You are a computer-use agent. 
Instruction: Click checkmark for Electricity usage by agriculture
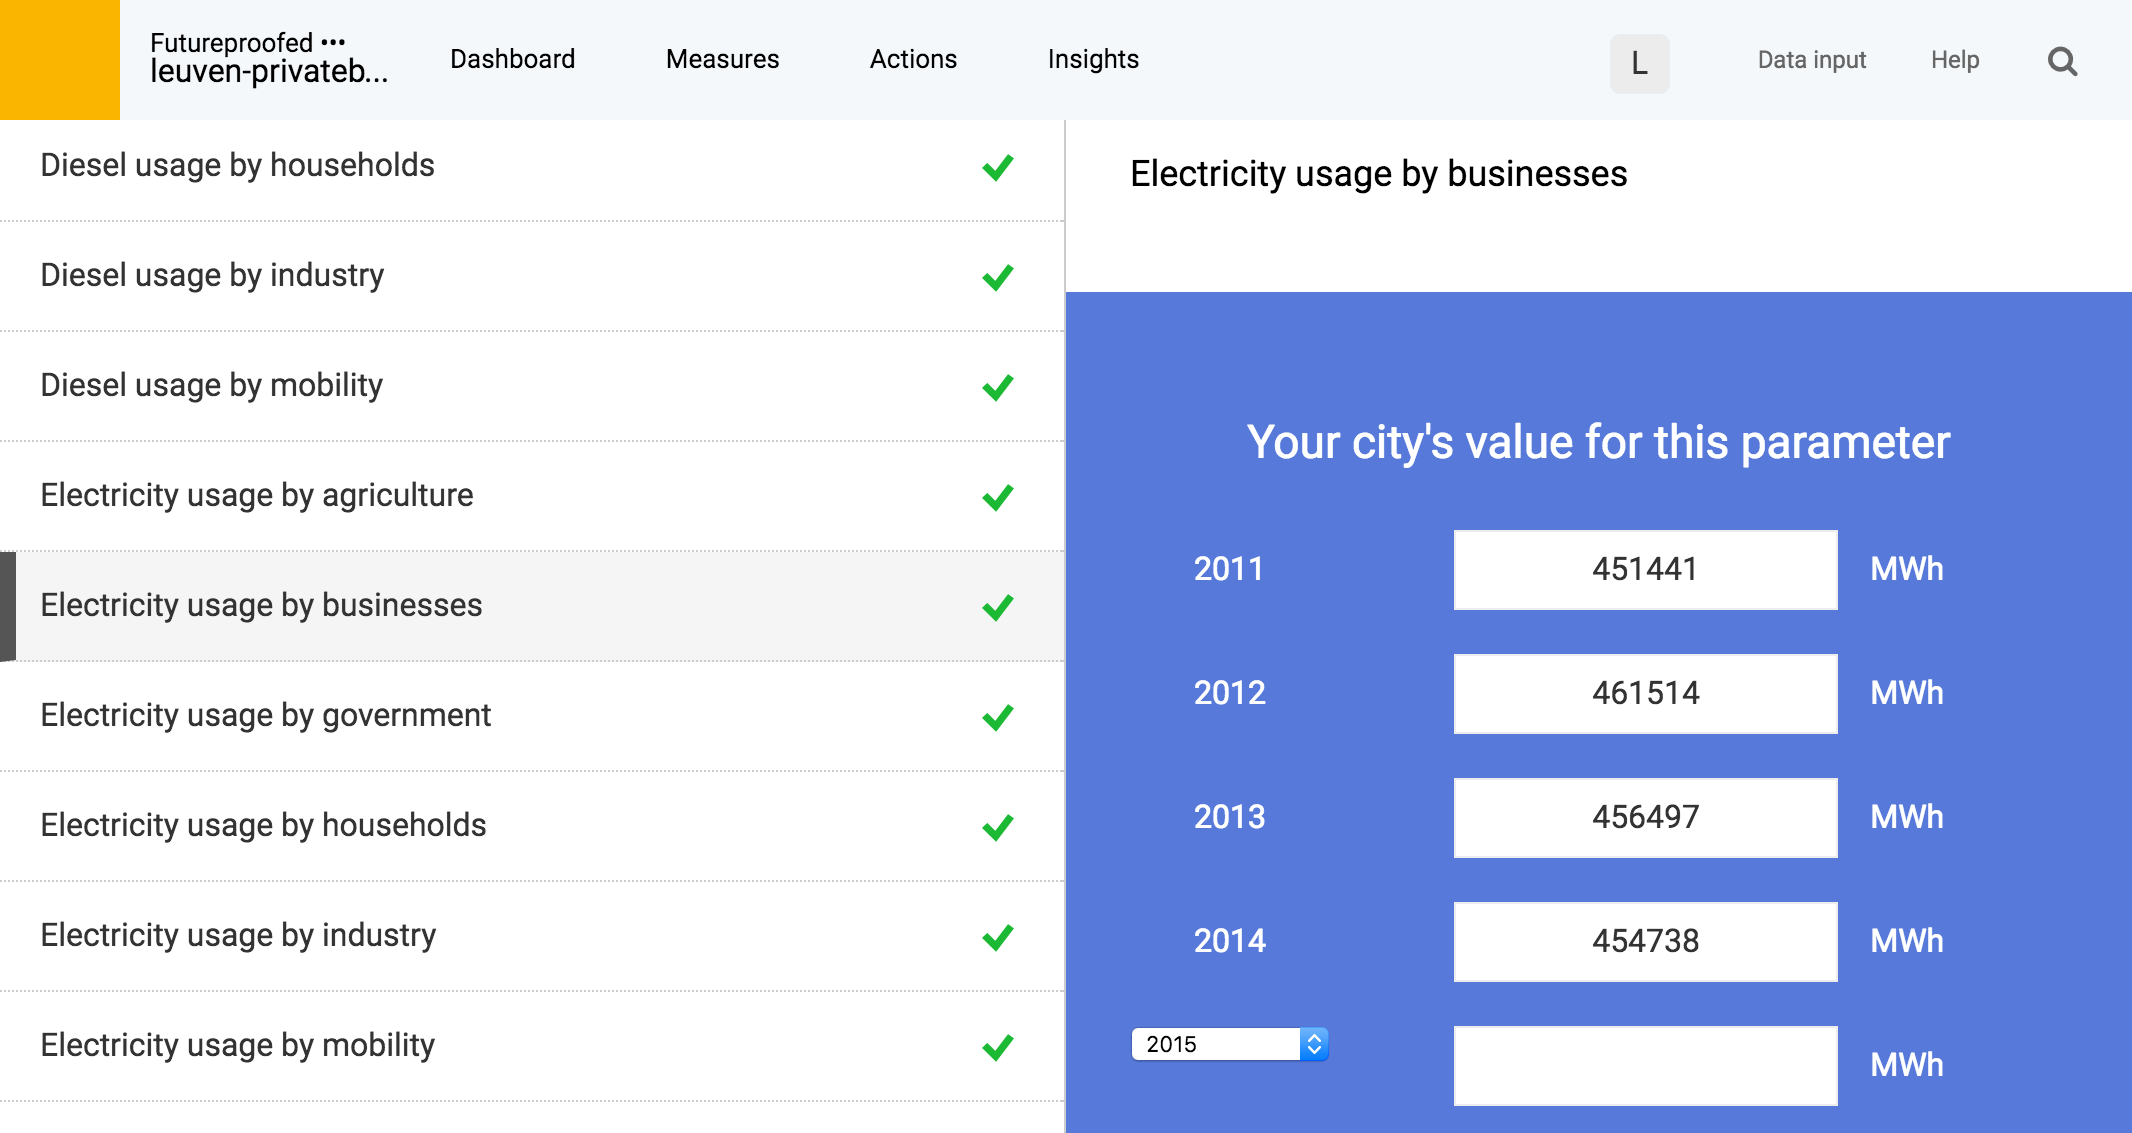(997, 497)
